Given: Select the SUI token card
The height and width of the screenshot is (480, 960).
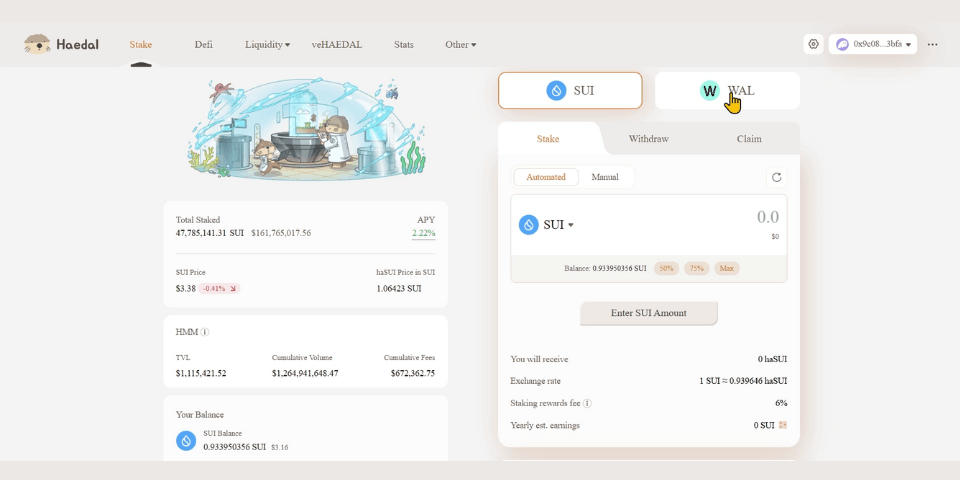Looking at the screenshot, I should pos(570,91).
